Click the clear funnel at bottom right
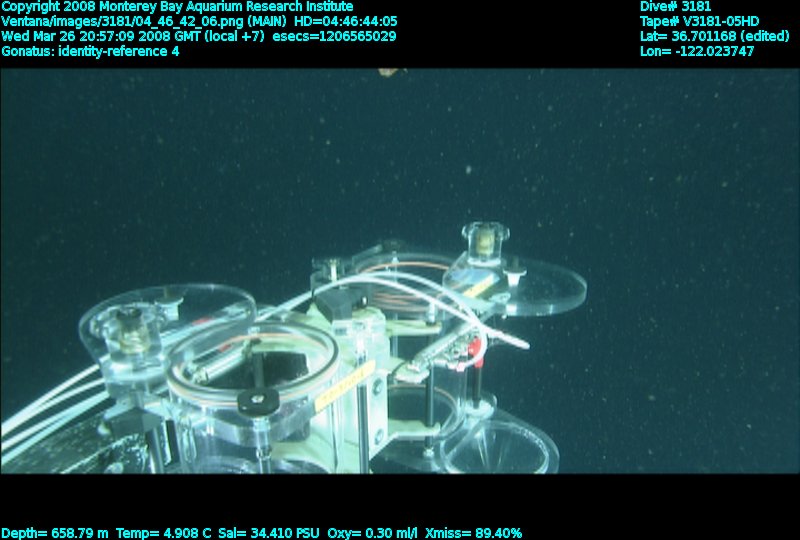 coord(500,448)
